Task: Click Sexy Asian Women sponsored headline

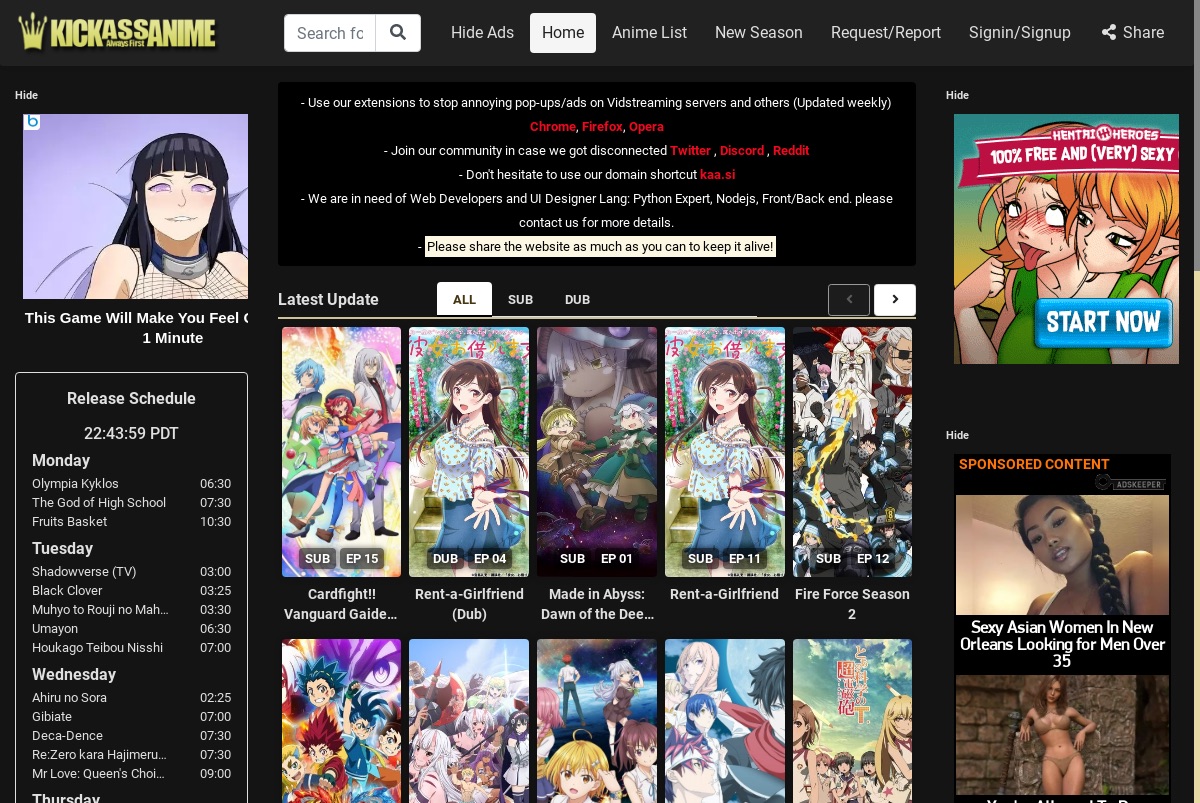Action: 1062,644
